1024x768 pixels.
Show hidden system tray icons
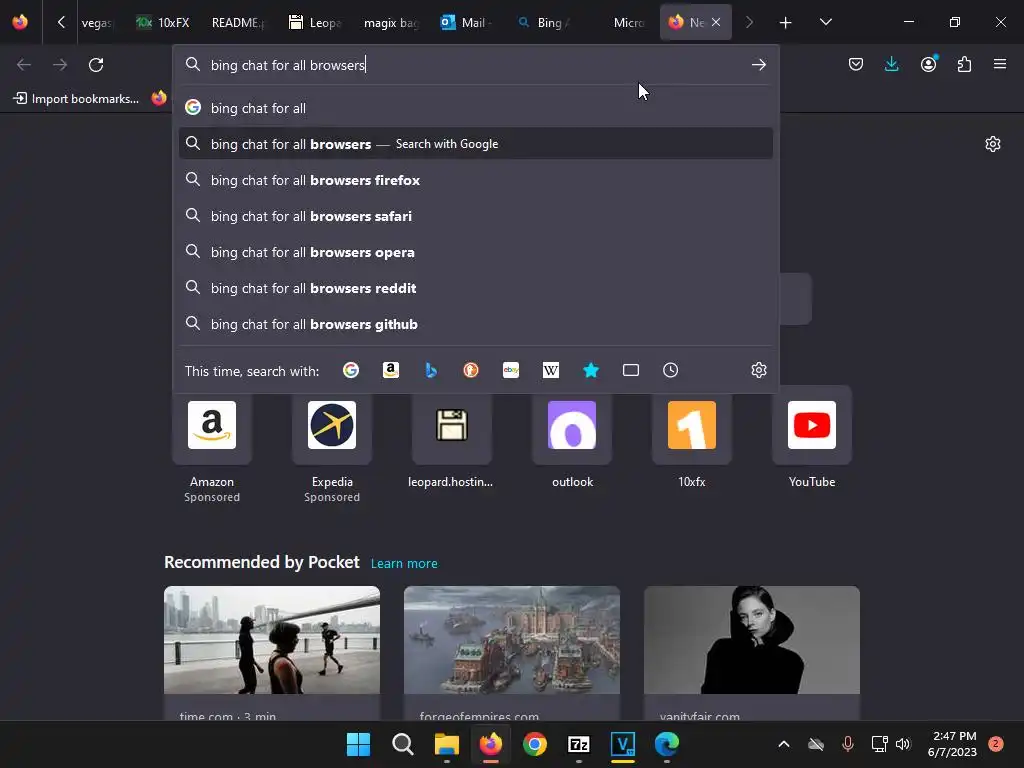[x=784, y=744]
